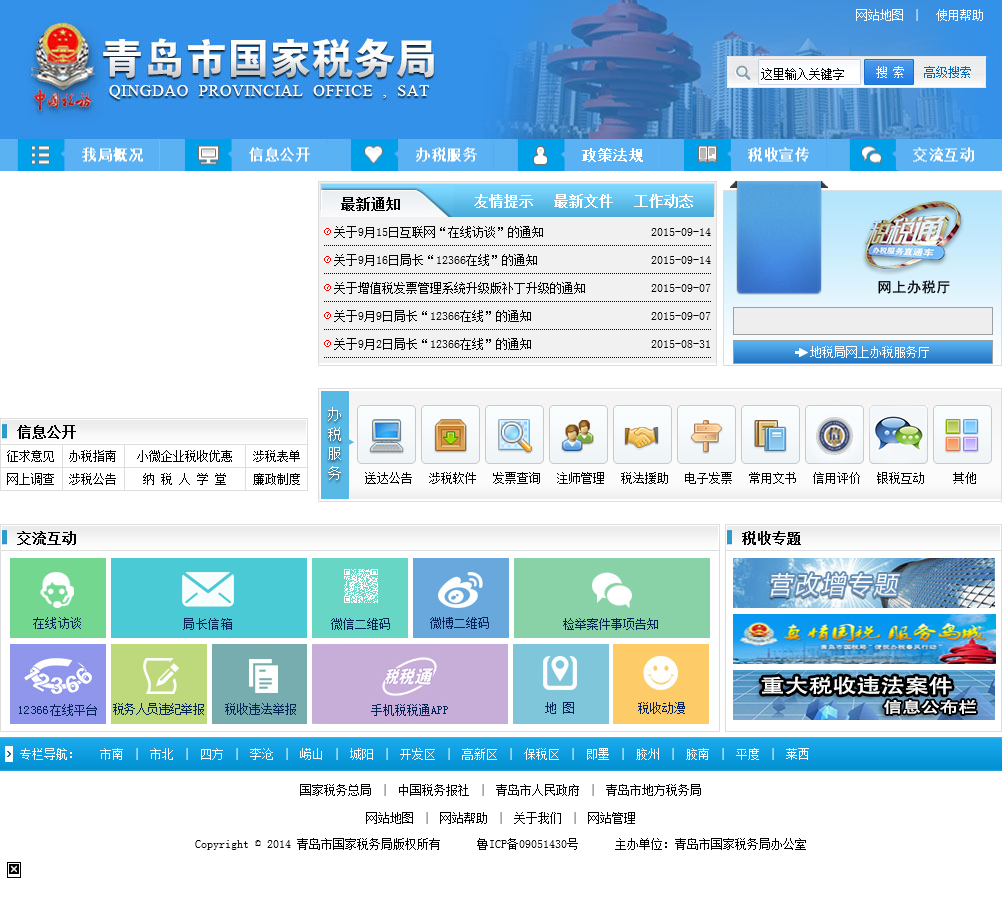
Task: Click the 小微企业税收优惠 link
Action: click(x=185, y=456)
